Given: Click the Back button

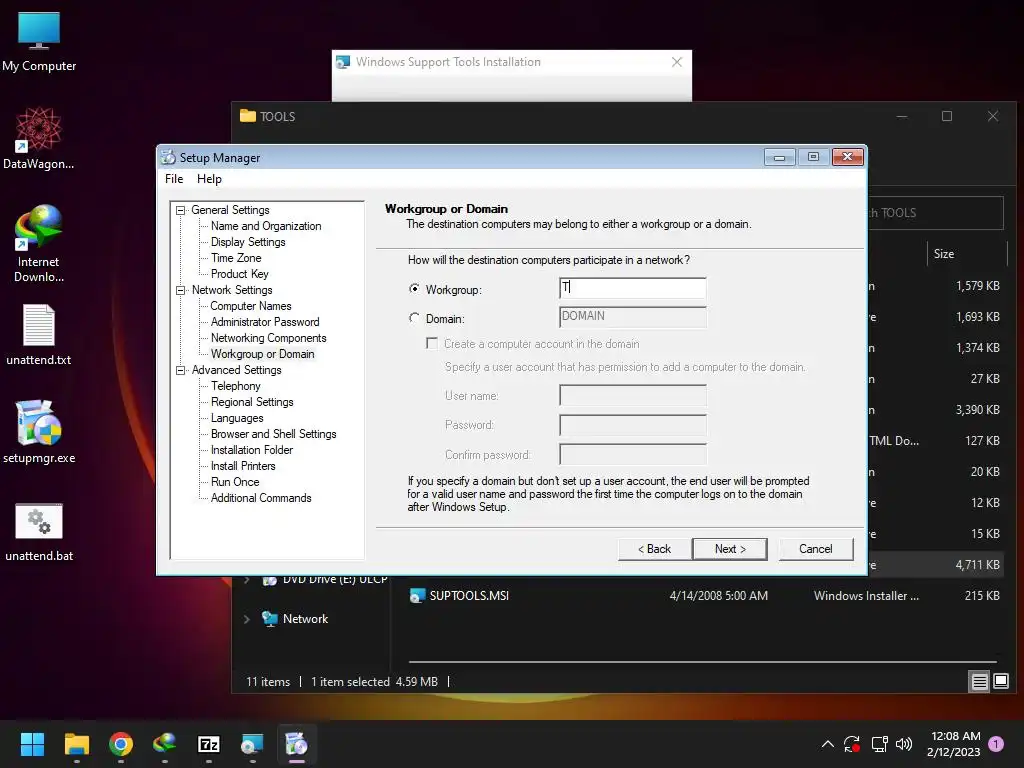Looking at the screenshot, I should point(654,549).
